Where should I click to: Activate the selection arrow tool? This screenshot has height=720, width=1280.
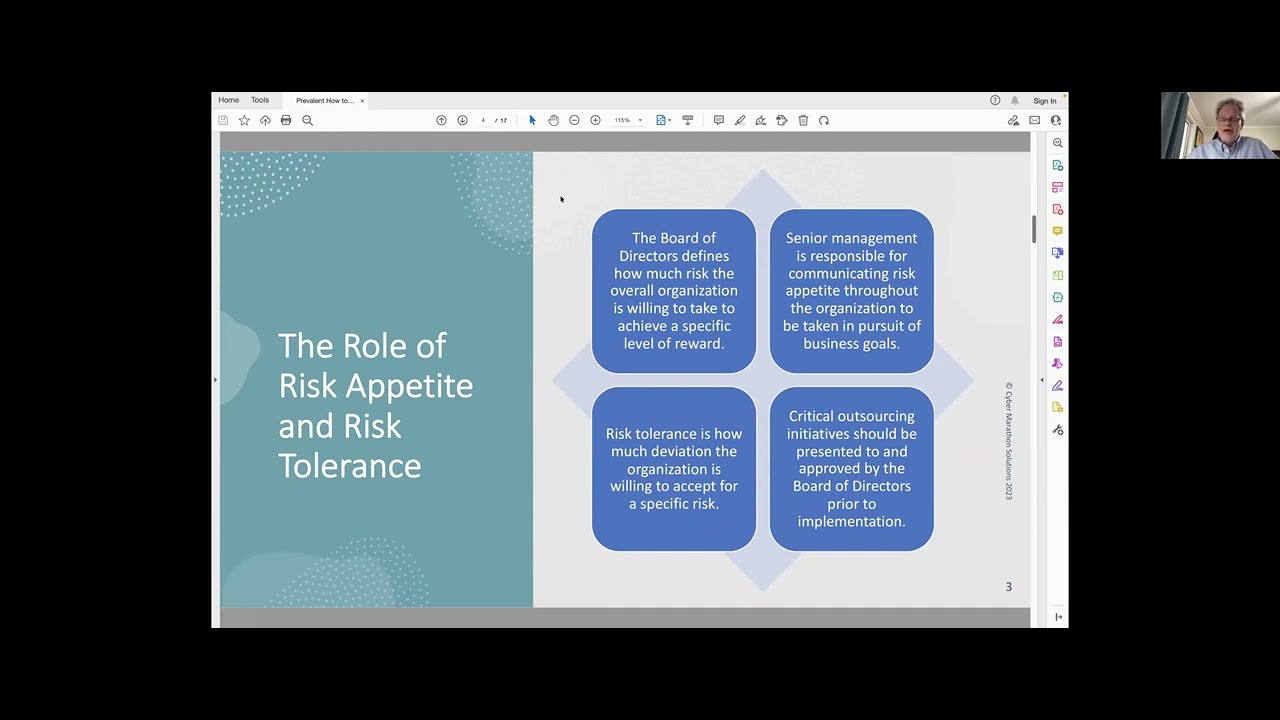coord(532,120)
